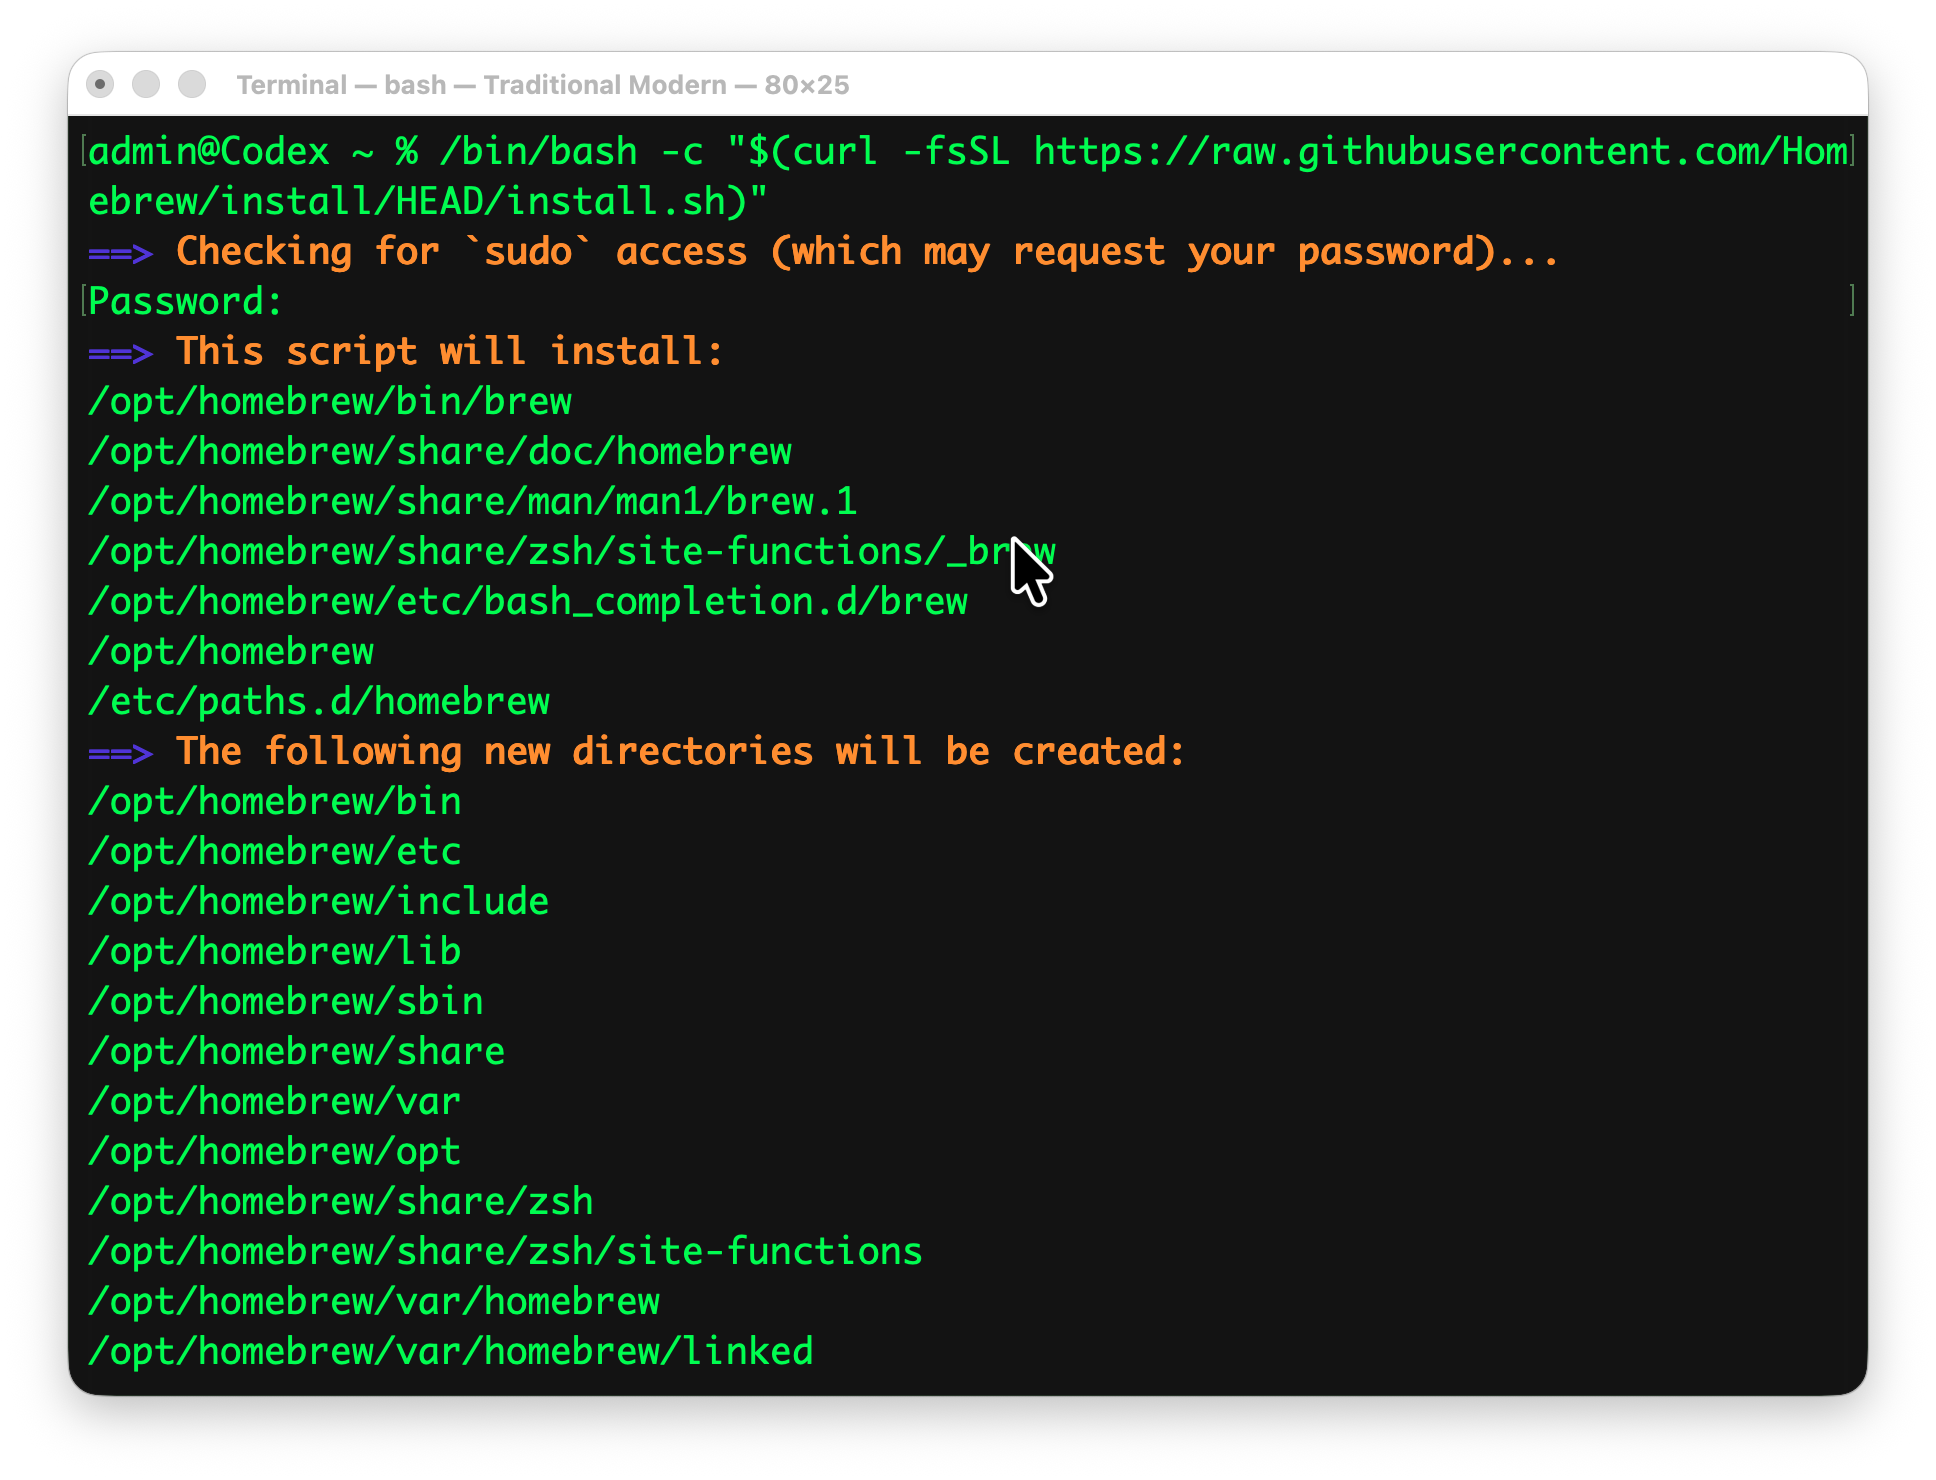The width and height of the screenshot is (1936, 1480).
Task: Click the left mark bracket beside admin@Codex prompt
Action: pyautogui.click(x=83, y=152)
